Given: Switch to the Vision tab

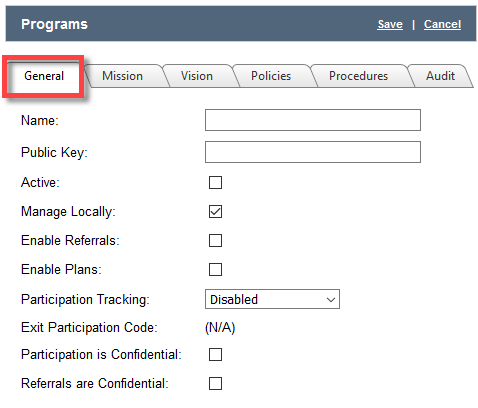Looking at the screenshot, I should point(197,76).
